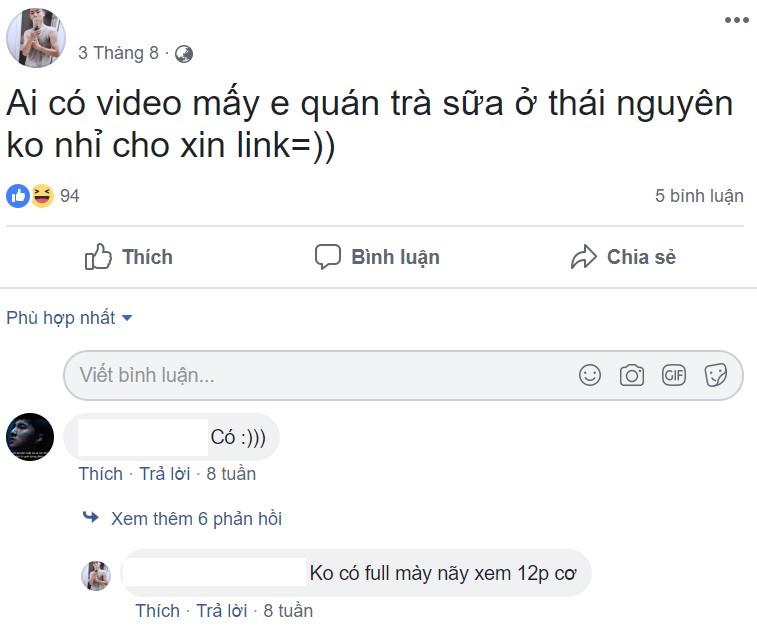757x627 pixels.
Task: Open the GIF picker icon
Action: point(674,375)
